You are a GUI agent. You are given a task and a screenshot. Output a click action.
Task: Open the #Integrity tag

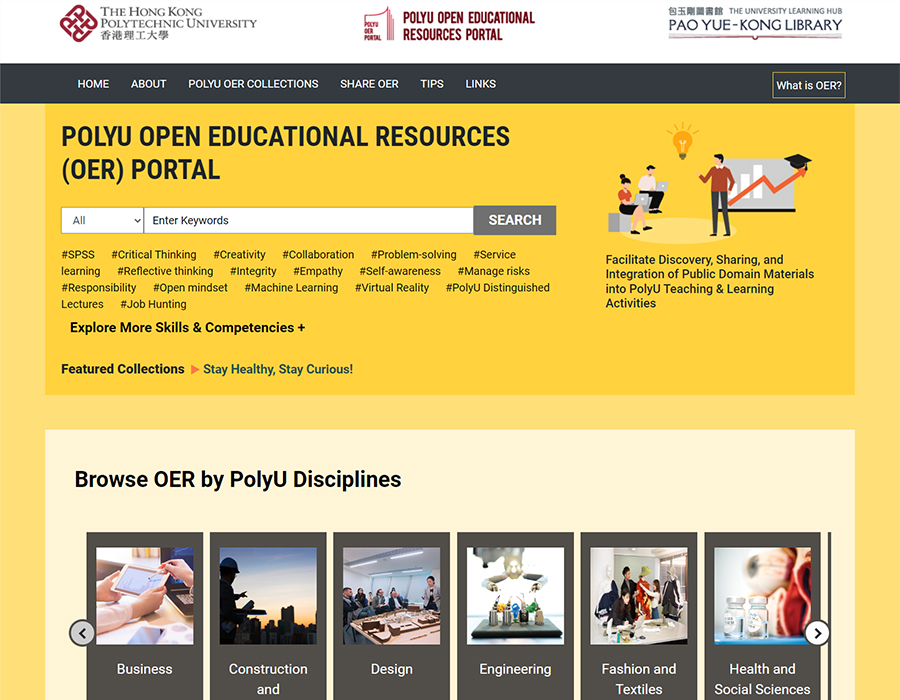[x=253, y=271]
